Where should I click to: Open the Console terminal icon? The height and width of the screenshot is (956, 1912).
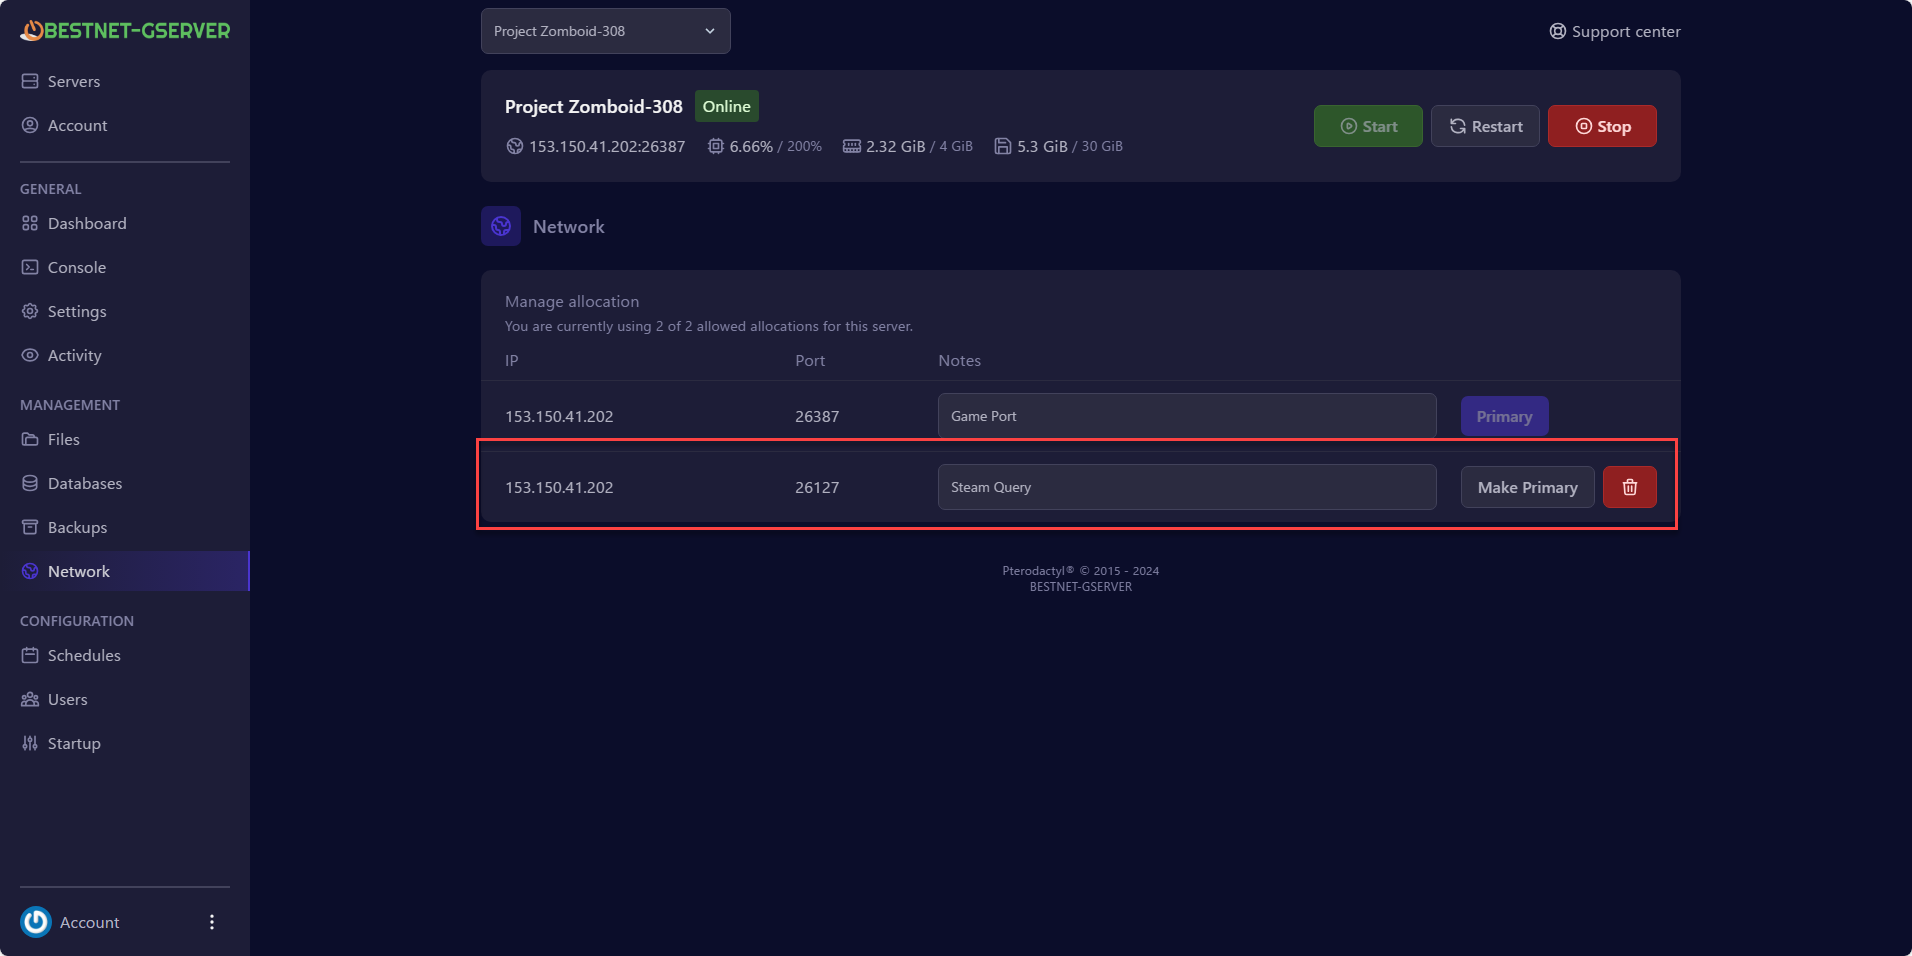[x=30, y=267]
